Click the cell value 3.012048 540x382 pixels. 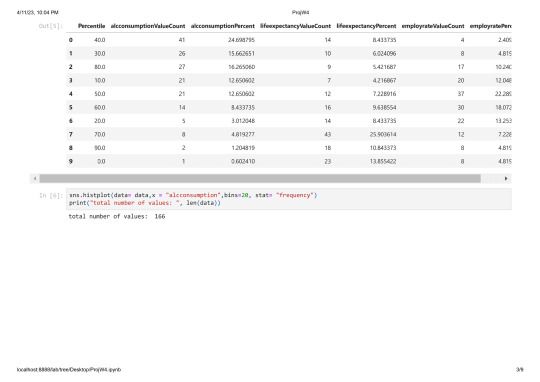[243, 121]
